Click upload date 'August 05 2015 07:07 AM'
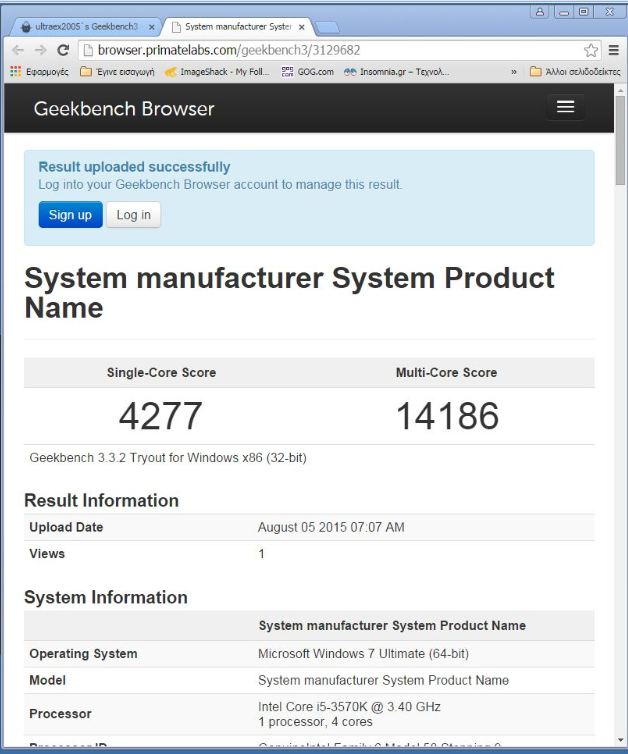Image resolution: width=628 pixels, height=754 pixels. [x=331, y=527]
